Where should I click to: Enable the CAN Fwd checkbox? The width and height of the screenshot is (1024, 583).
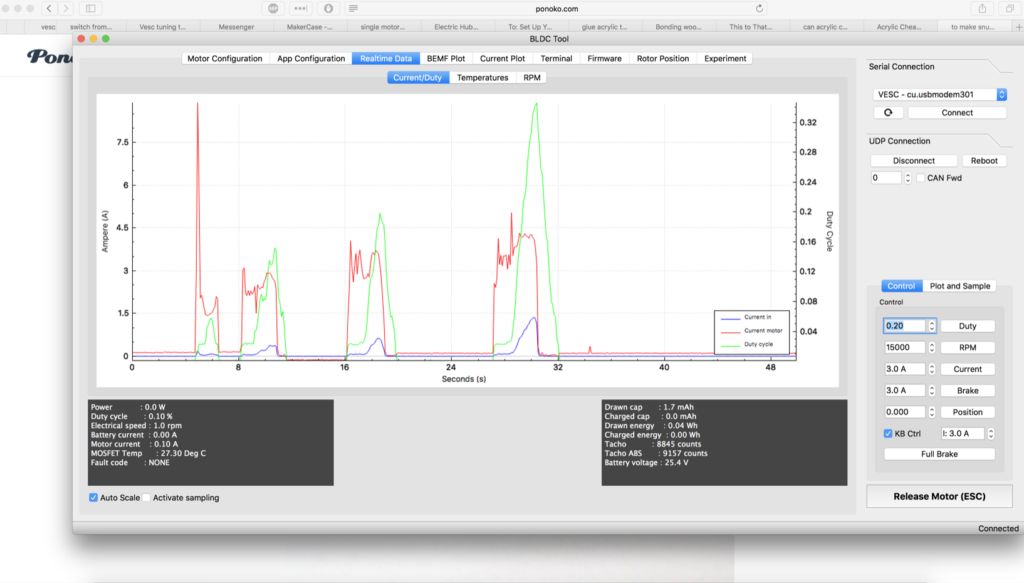(921, 178)
